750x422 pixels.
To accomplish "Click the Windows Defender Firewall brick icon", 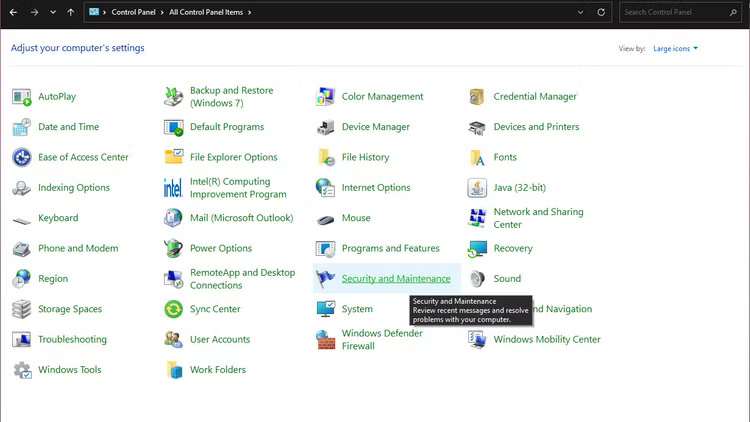I will (x=326, y=340).
